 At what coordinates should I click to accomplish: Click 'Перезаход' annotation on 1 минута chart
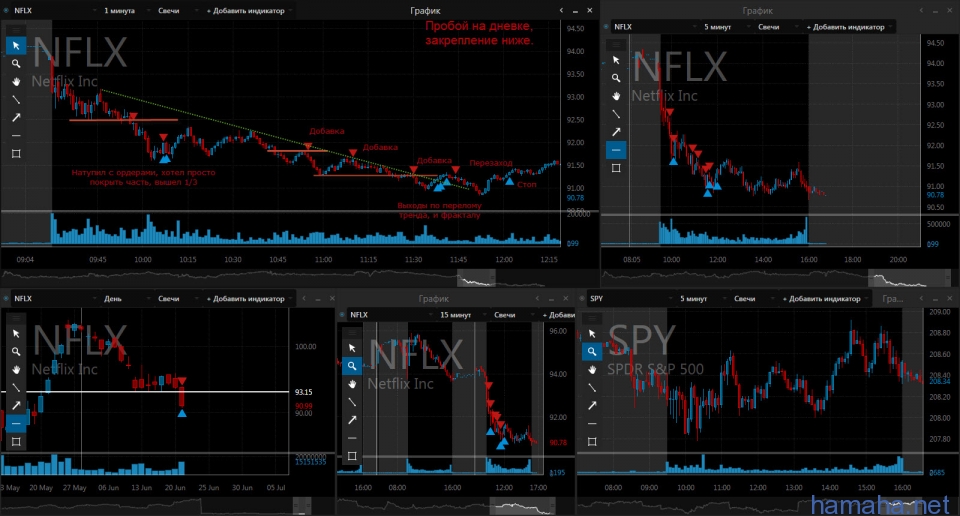click(491, 163)
